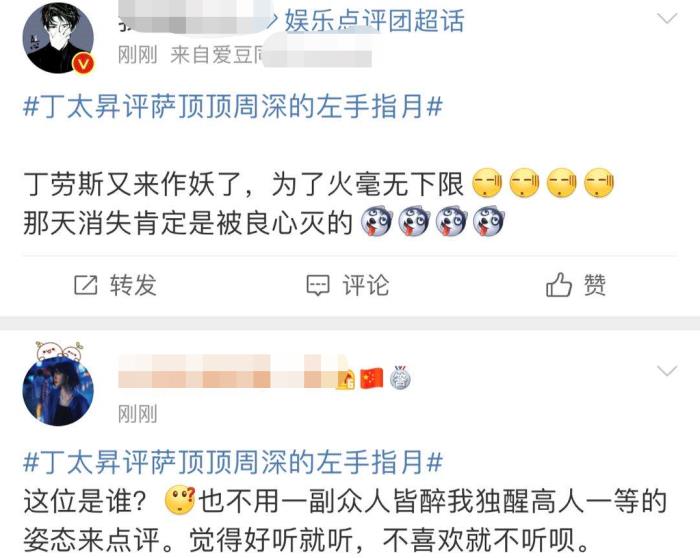700x558 pixels.
Task: Tap the membership level badge icon
Action: 346,379
